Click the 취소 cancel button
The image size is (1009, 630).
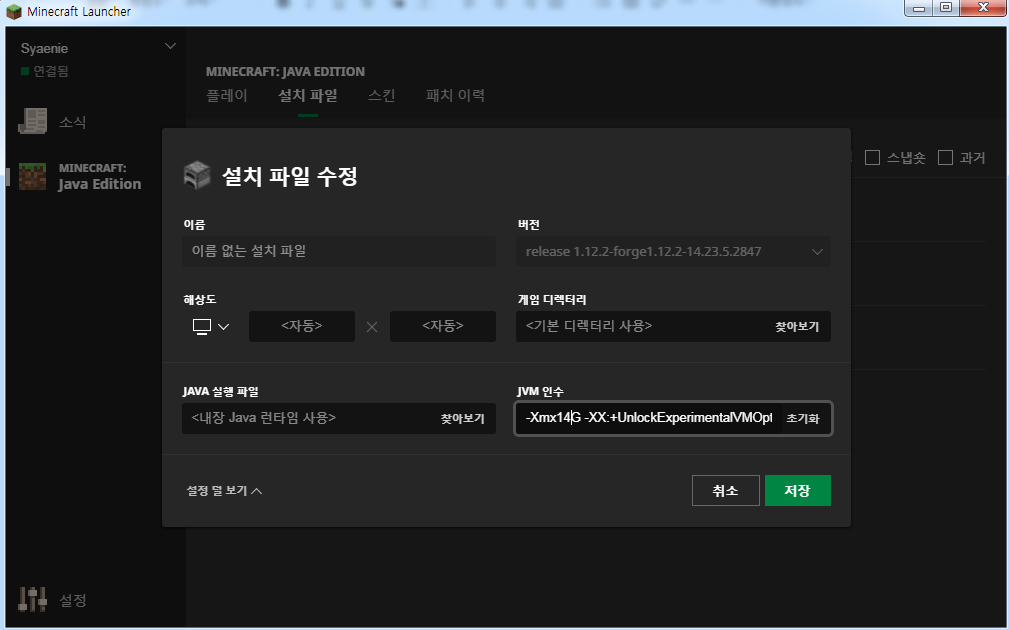[x=725, y=490]
